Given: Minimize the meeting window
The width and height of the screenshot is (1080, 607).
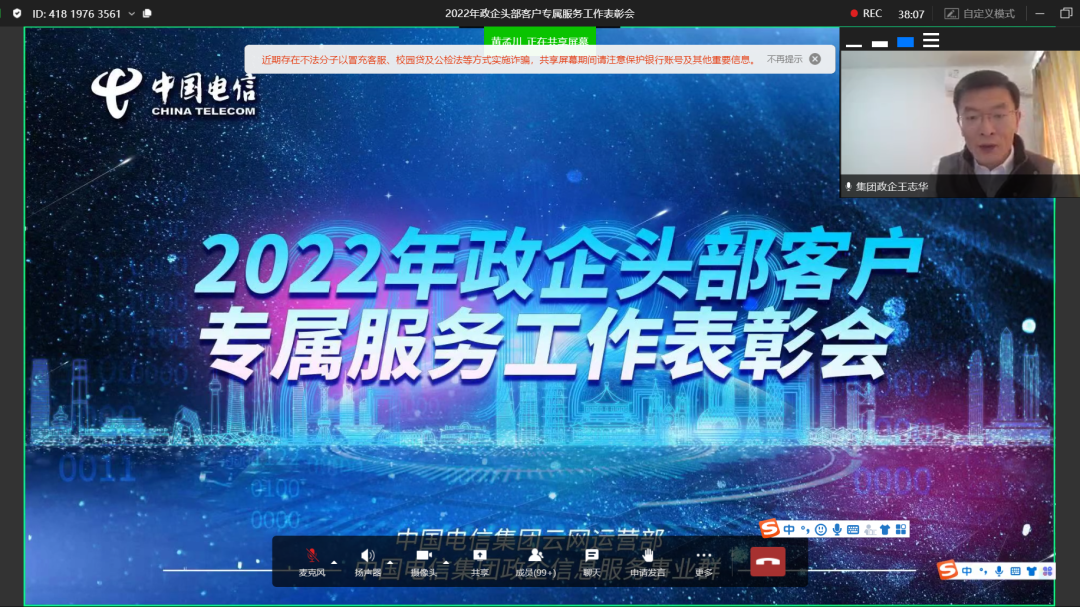Looking at the screenshot, I should pyautogui.click(x=1040, y=13).
